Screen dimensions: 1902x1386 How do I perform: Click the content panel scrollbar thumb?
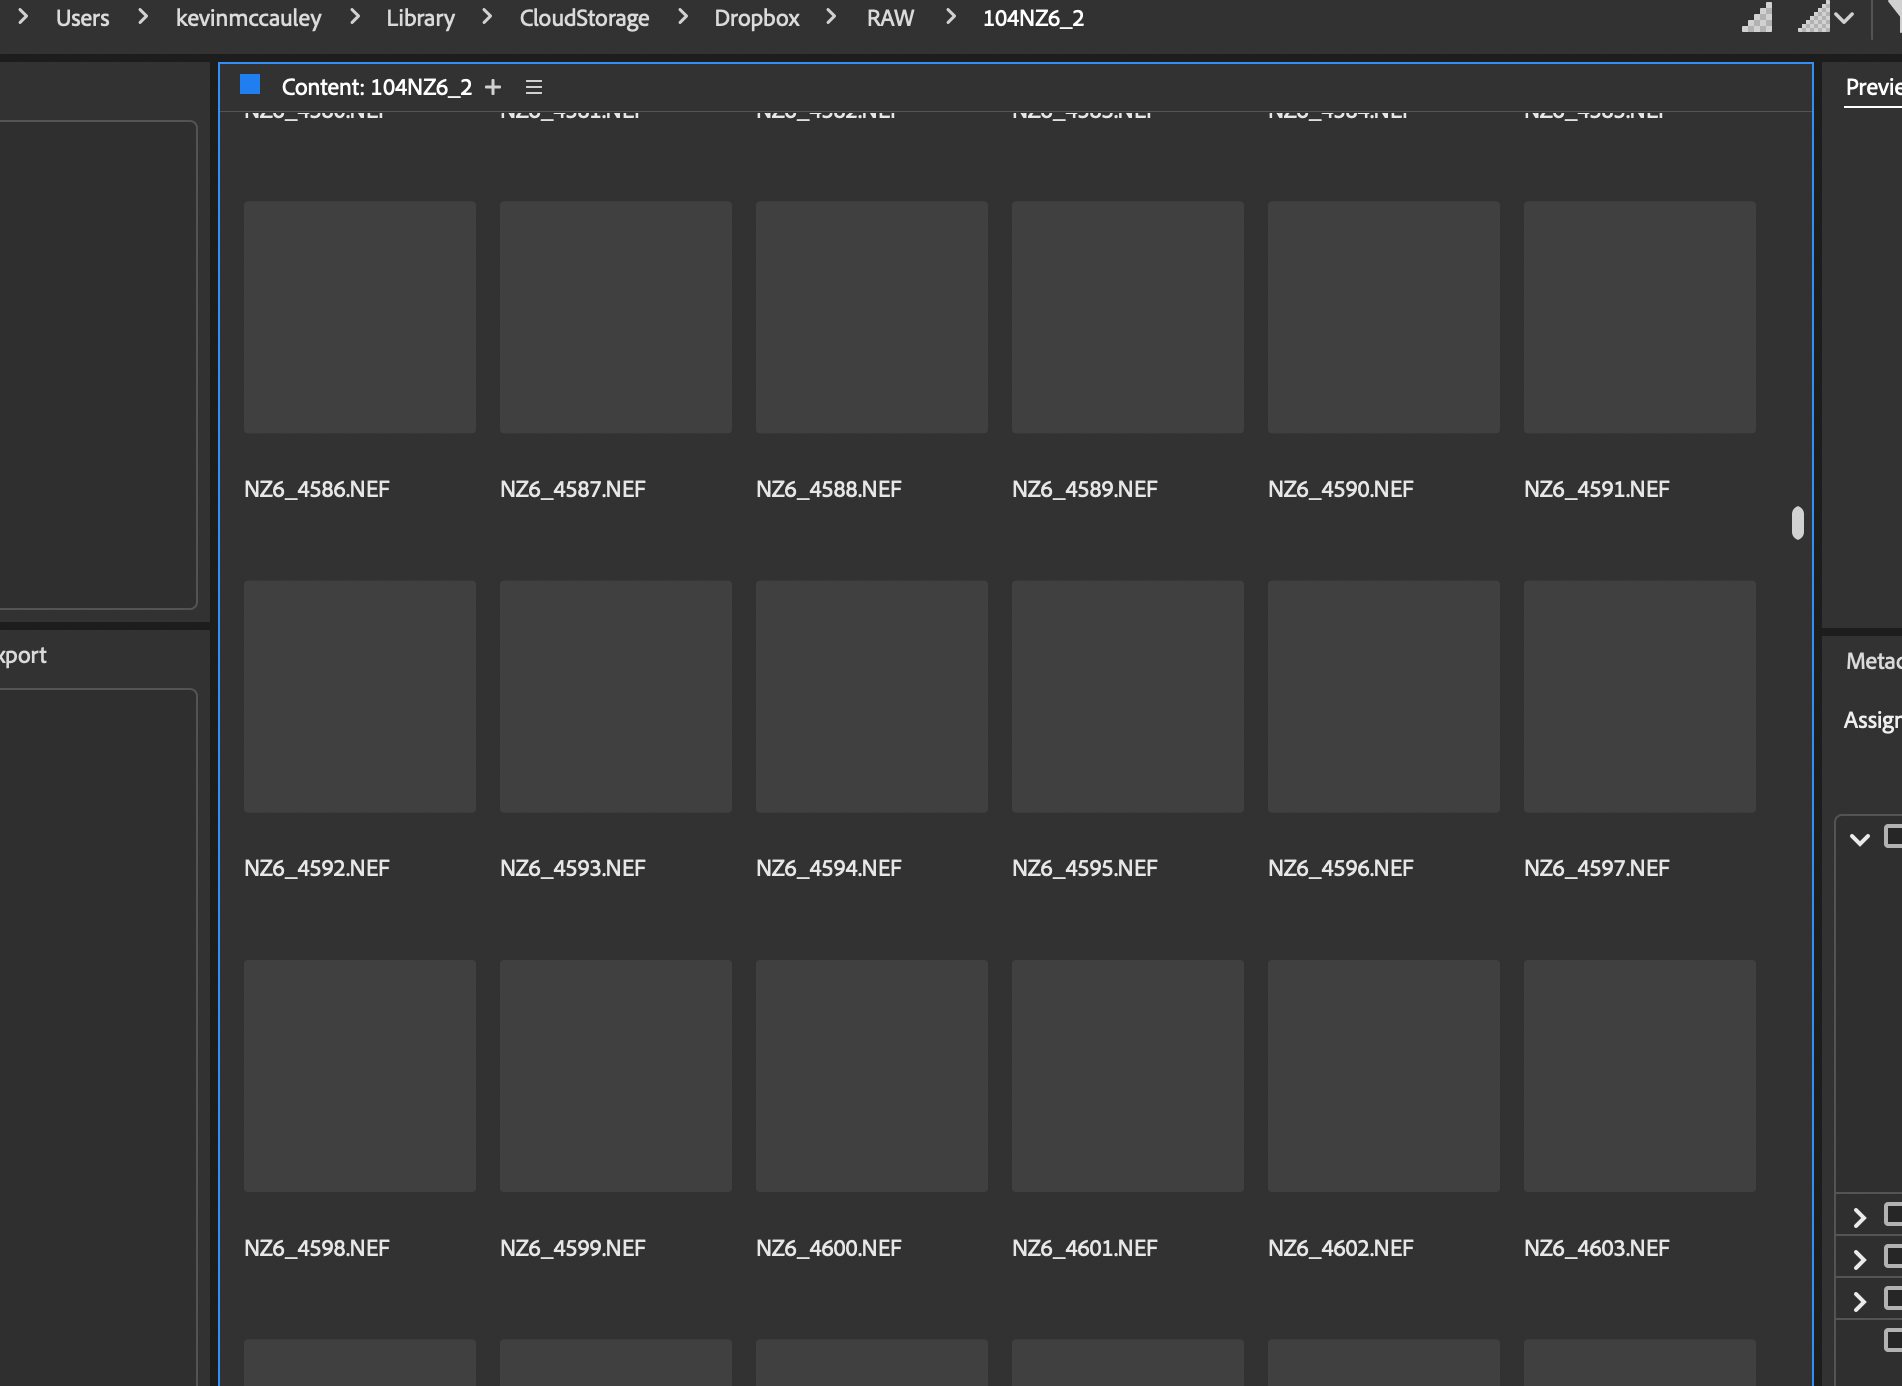point(1797,521)
